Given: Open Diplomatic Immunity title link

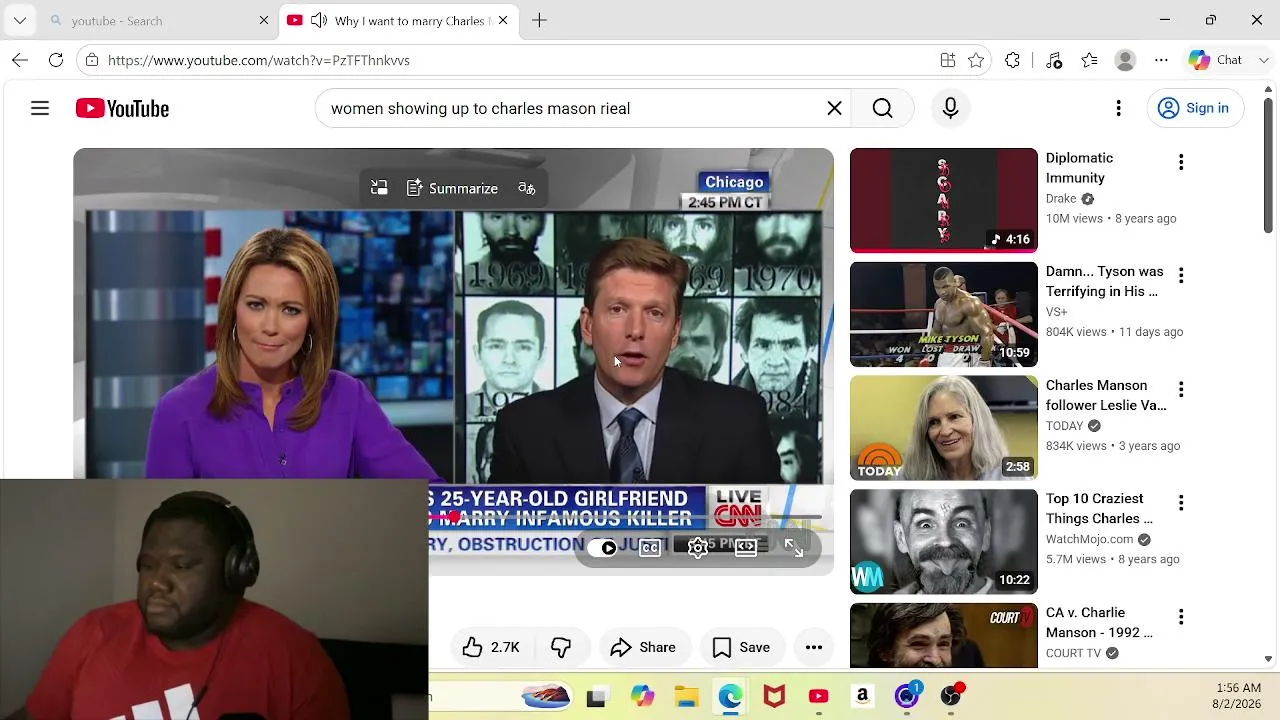Looking at the screenshot, I should point(1079,168).
